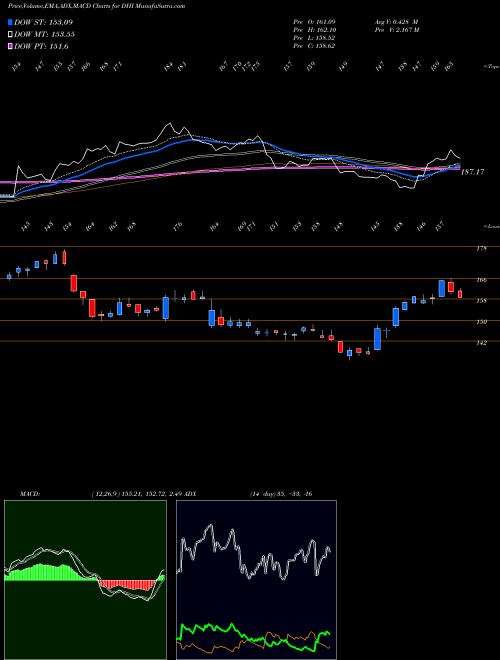Click the chart title mentioning MunafaSutra.com
Viewport: 500px width, 660px height.
[x=96, y=7]
